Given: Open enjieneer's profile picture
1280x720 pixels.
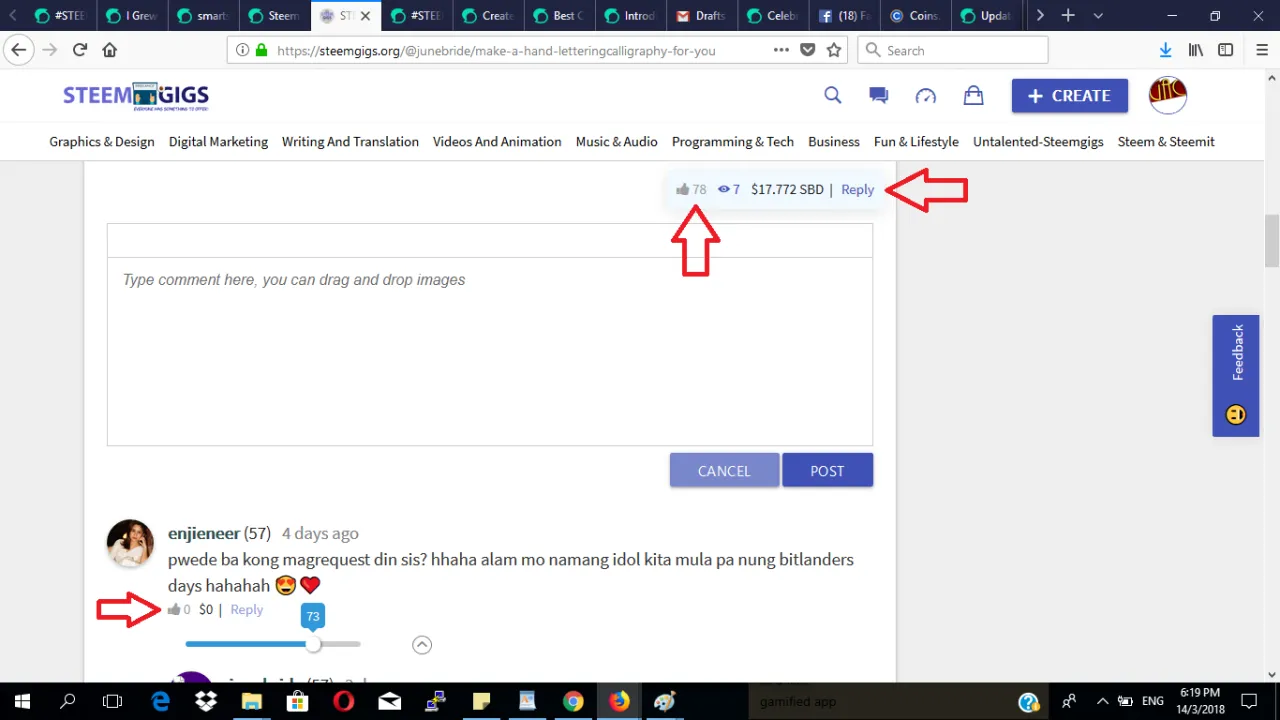Looking at the screenshot, I should click(x=130, y=544).
